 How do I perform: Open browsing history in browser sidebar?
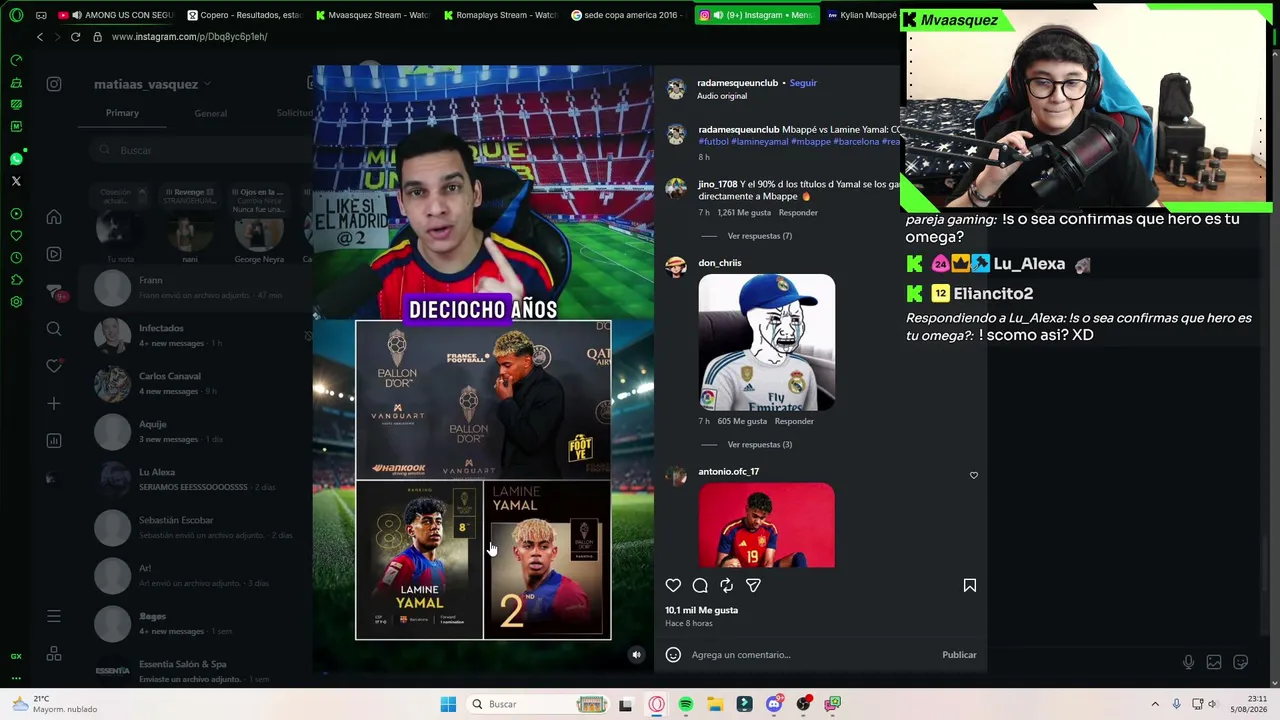click(16, 258)
